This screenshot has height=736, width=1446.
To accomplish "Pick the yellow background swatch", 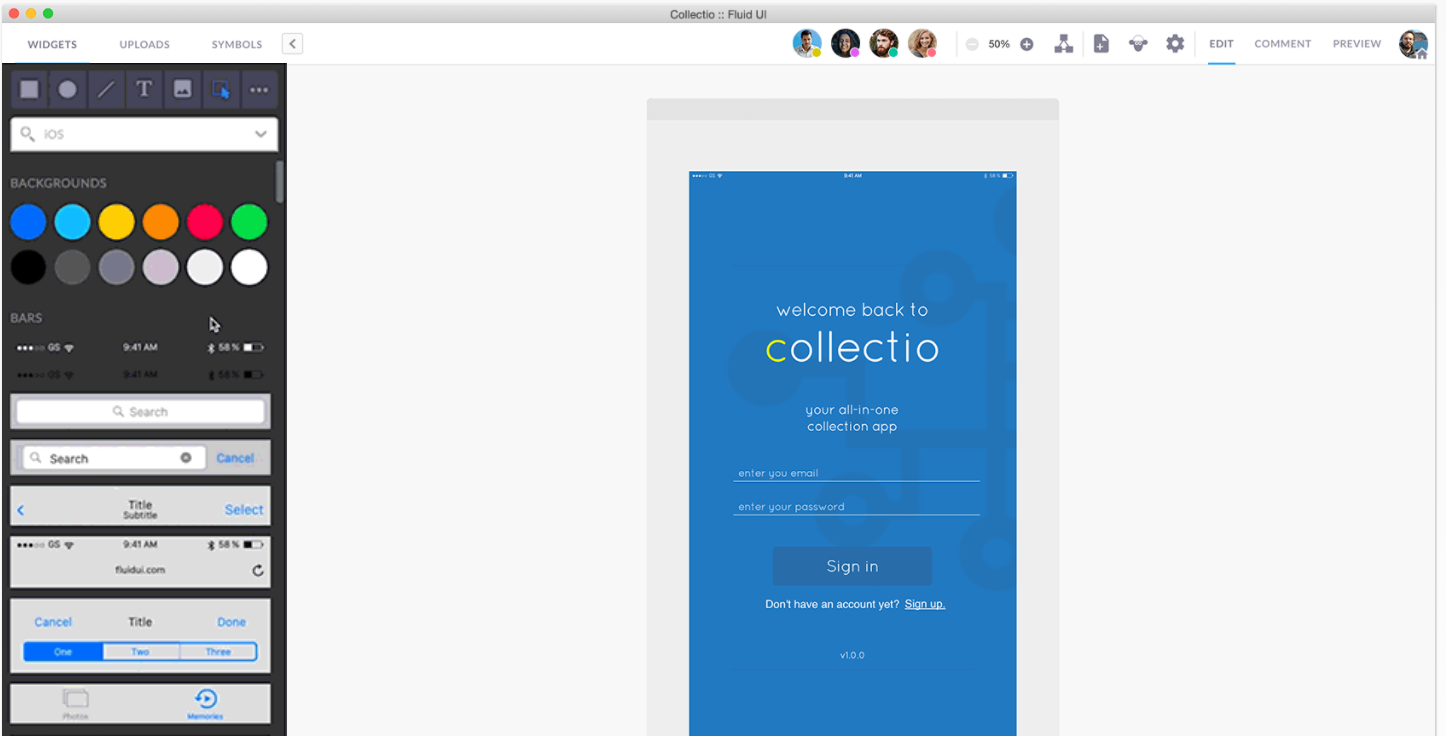I will (116, 222).
